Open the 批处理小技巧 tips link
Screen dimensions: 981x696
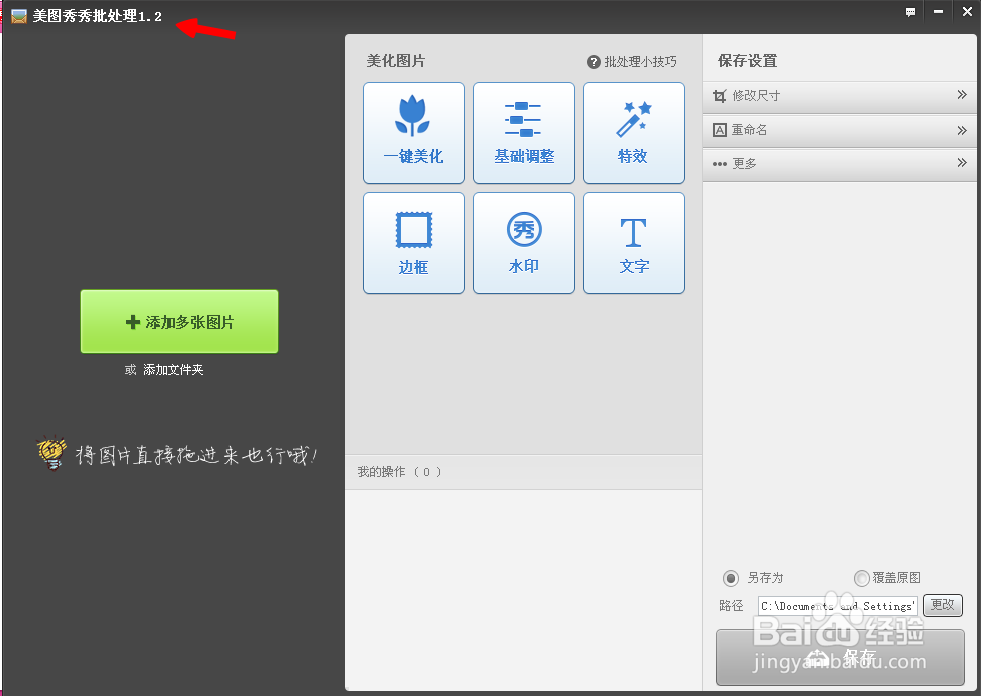point(640,62)
